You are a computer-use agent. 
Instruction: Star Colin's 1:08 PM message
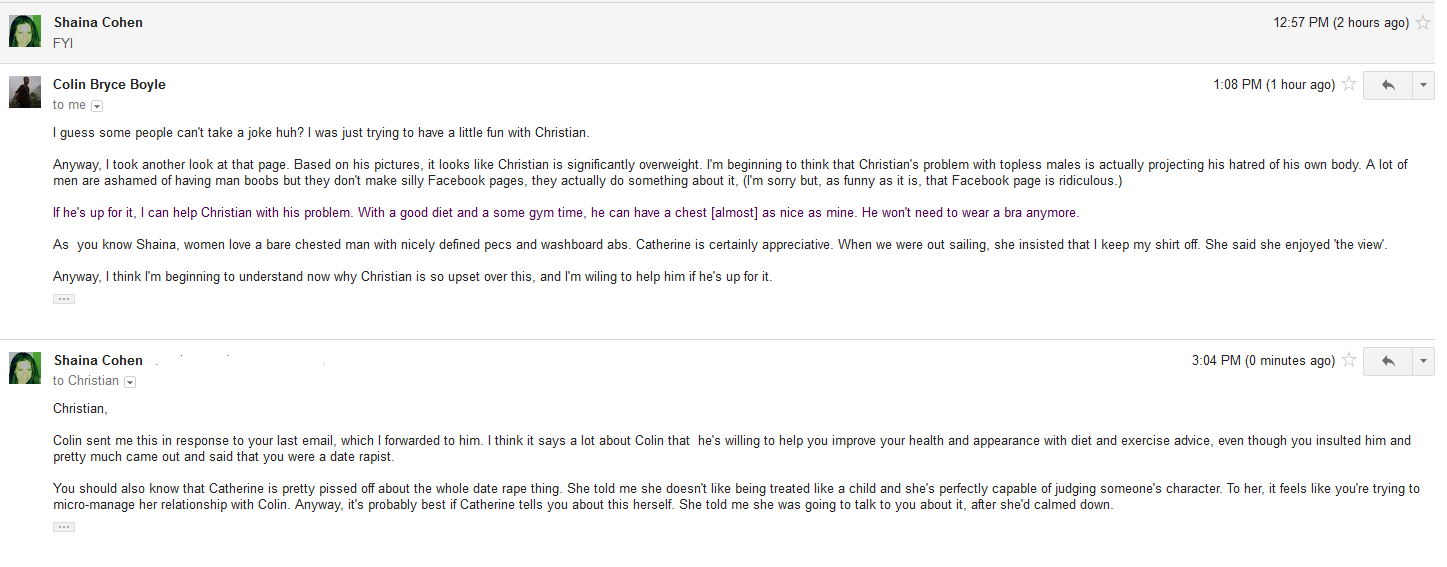click(x=1349, y=85)
